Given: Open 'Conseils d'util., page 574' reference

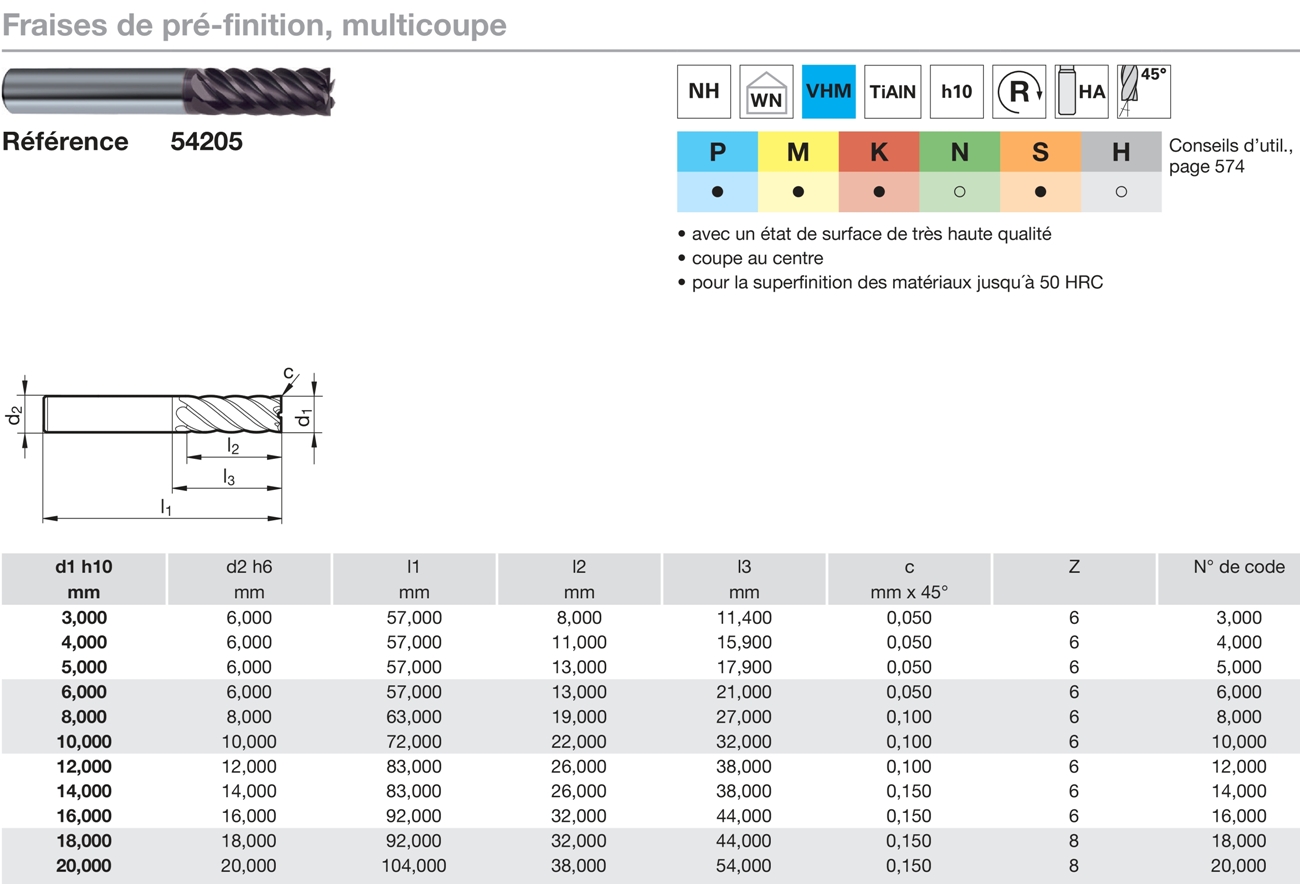Looking at the screenshot, I should coord(1229,156).
